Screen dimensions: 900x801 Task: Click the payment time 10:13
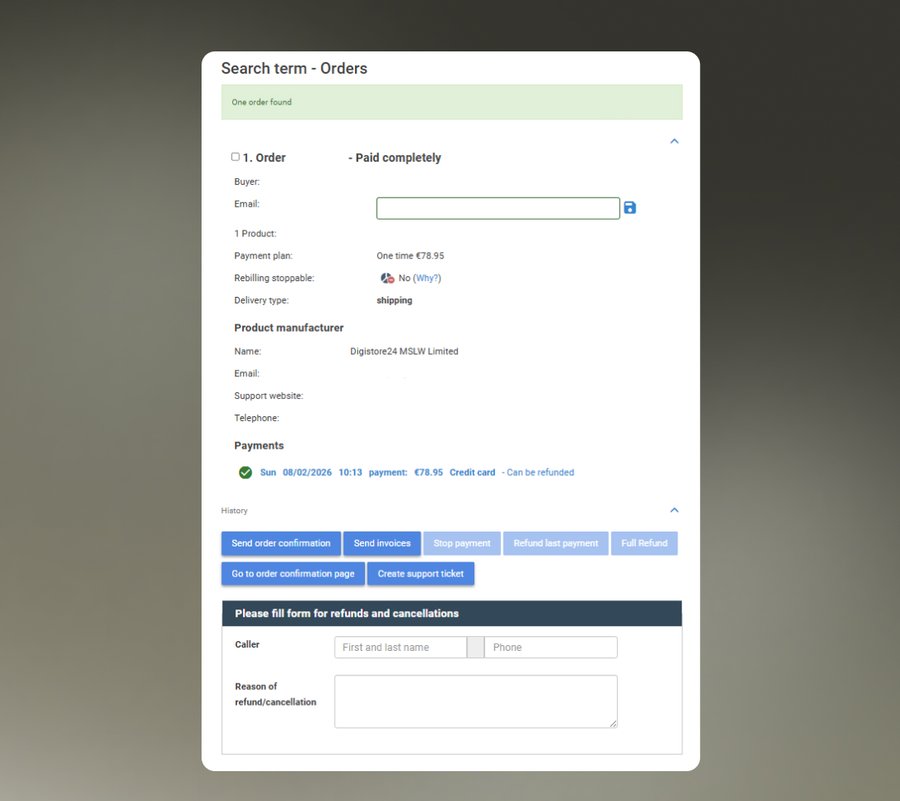[350, 473]
